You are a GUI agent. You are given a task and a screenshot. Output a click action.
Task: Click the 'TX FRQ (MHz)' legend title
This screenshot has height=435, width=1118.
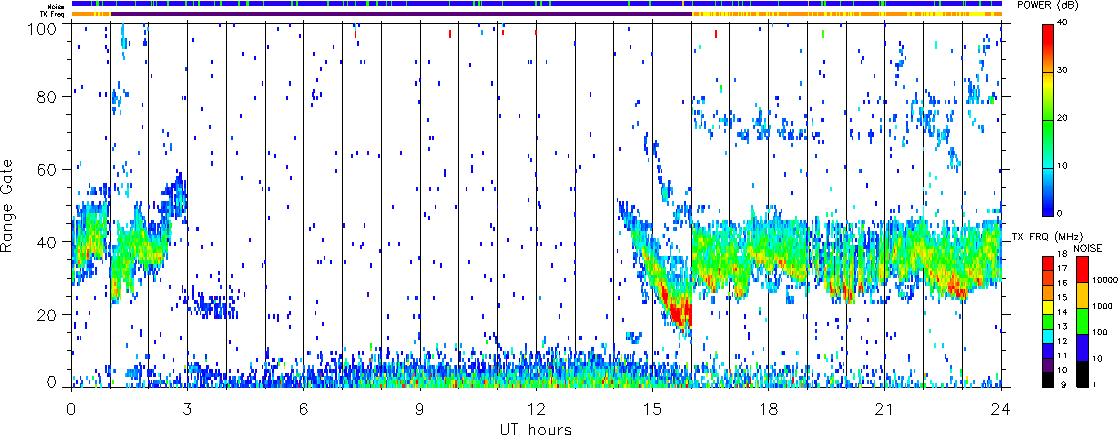pyautogui.click(x=1047, y=236)
